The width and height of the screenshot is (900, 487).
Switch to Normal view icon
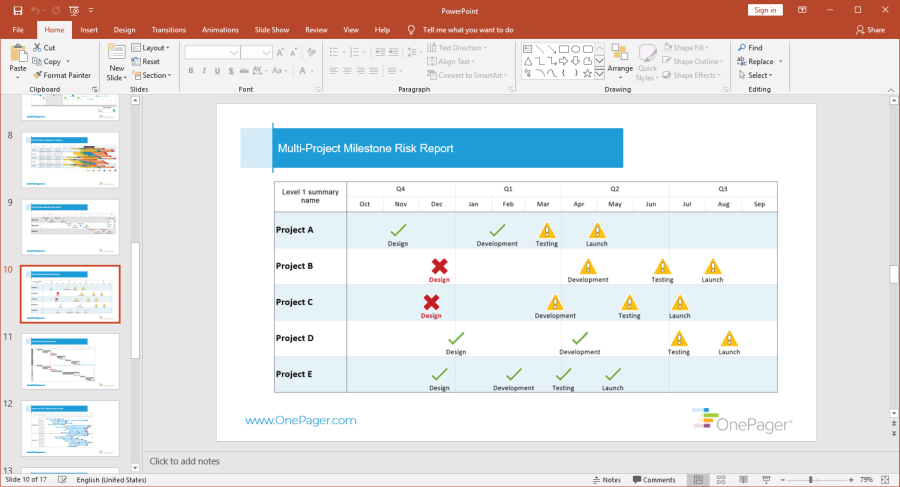[699, 480]
